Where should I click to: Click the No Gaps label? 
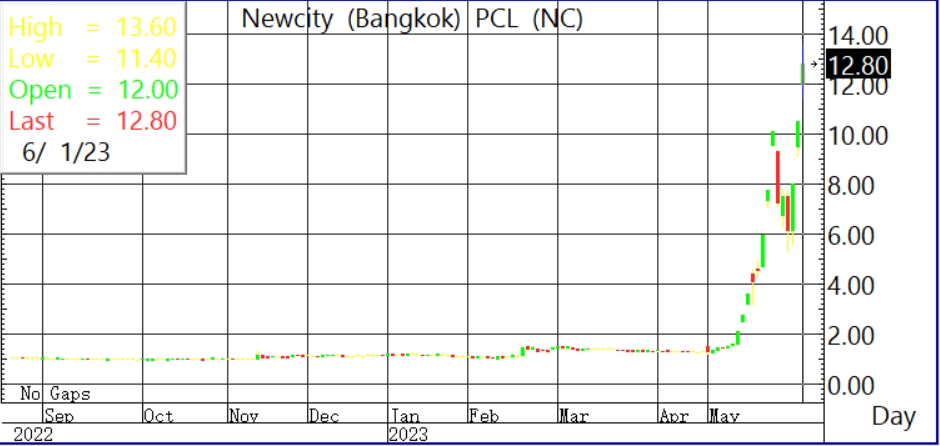[55, 394]
